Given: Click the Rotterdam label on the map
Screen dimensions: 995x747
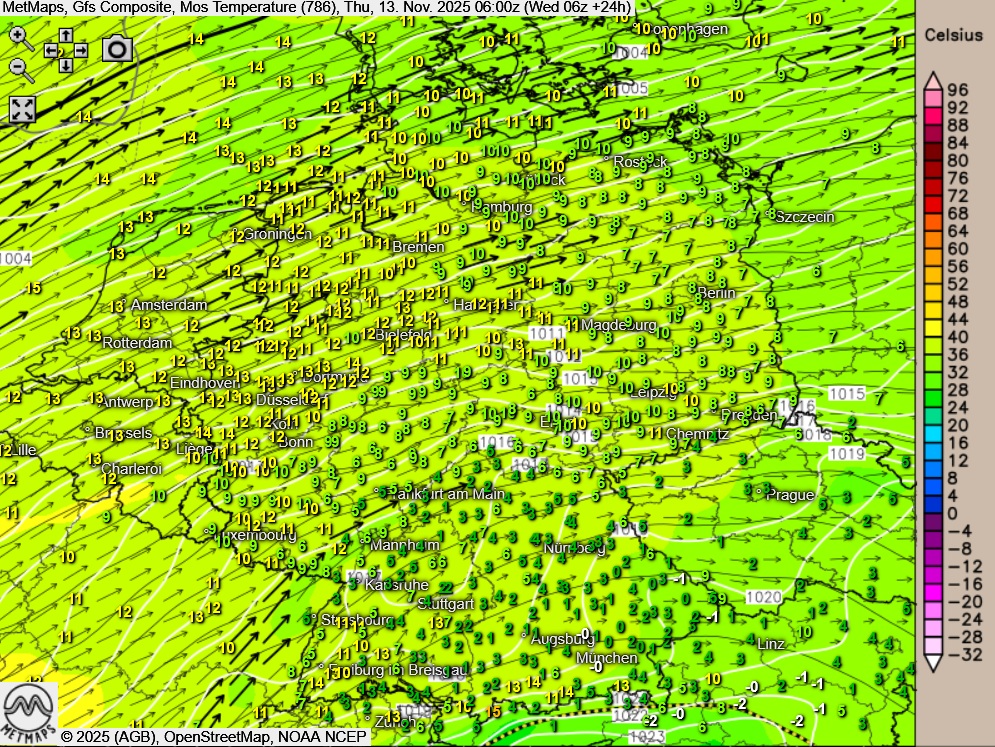Looking at the screenshot, I should pyautogui.click(x=137, y=342).
